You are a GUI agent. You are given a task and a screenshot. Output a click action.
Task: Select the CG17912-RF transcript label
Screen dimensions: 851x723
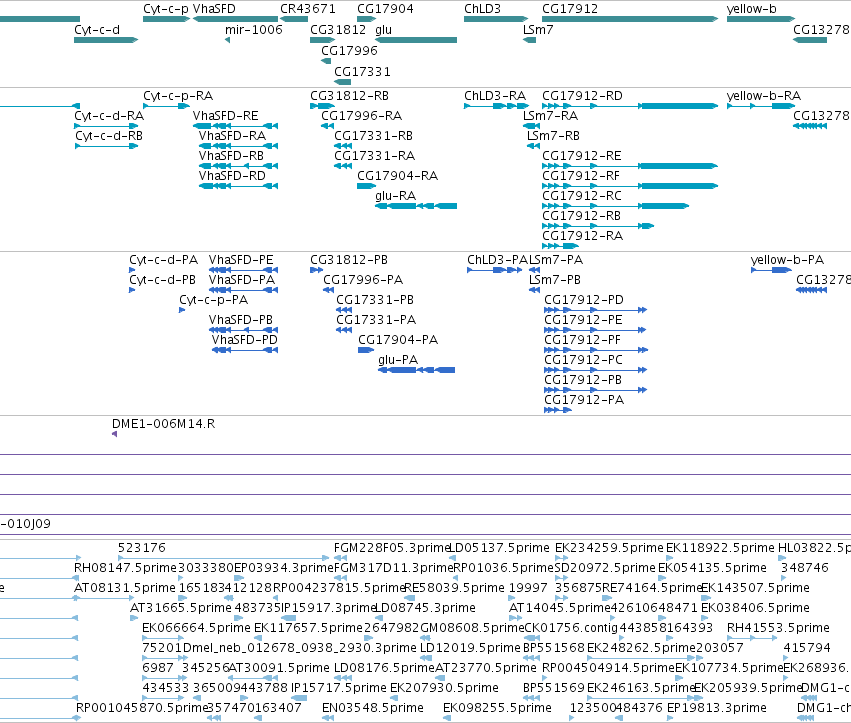point(581,176)
